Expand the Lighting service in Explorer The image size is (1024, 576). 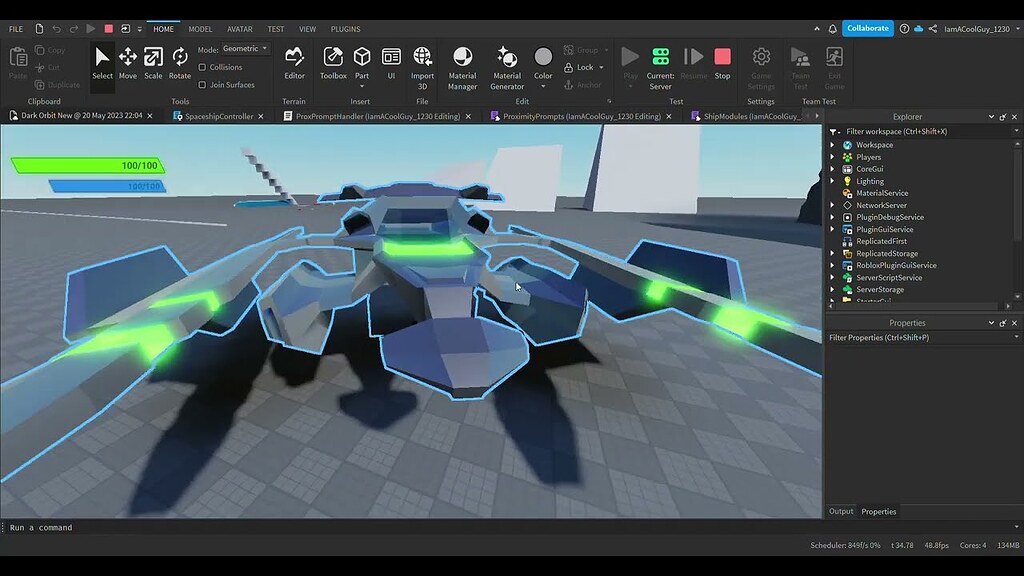coord(834,181)
